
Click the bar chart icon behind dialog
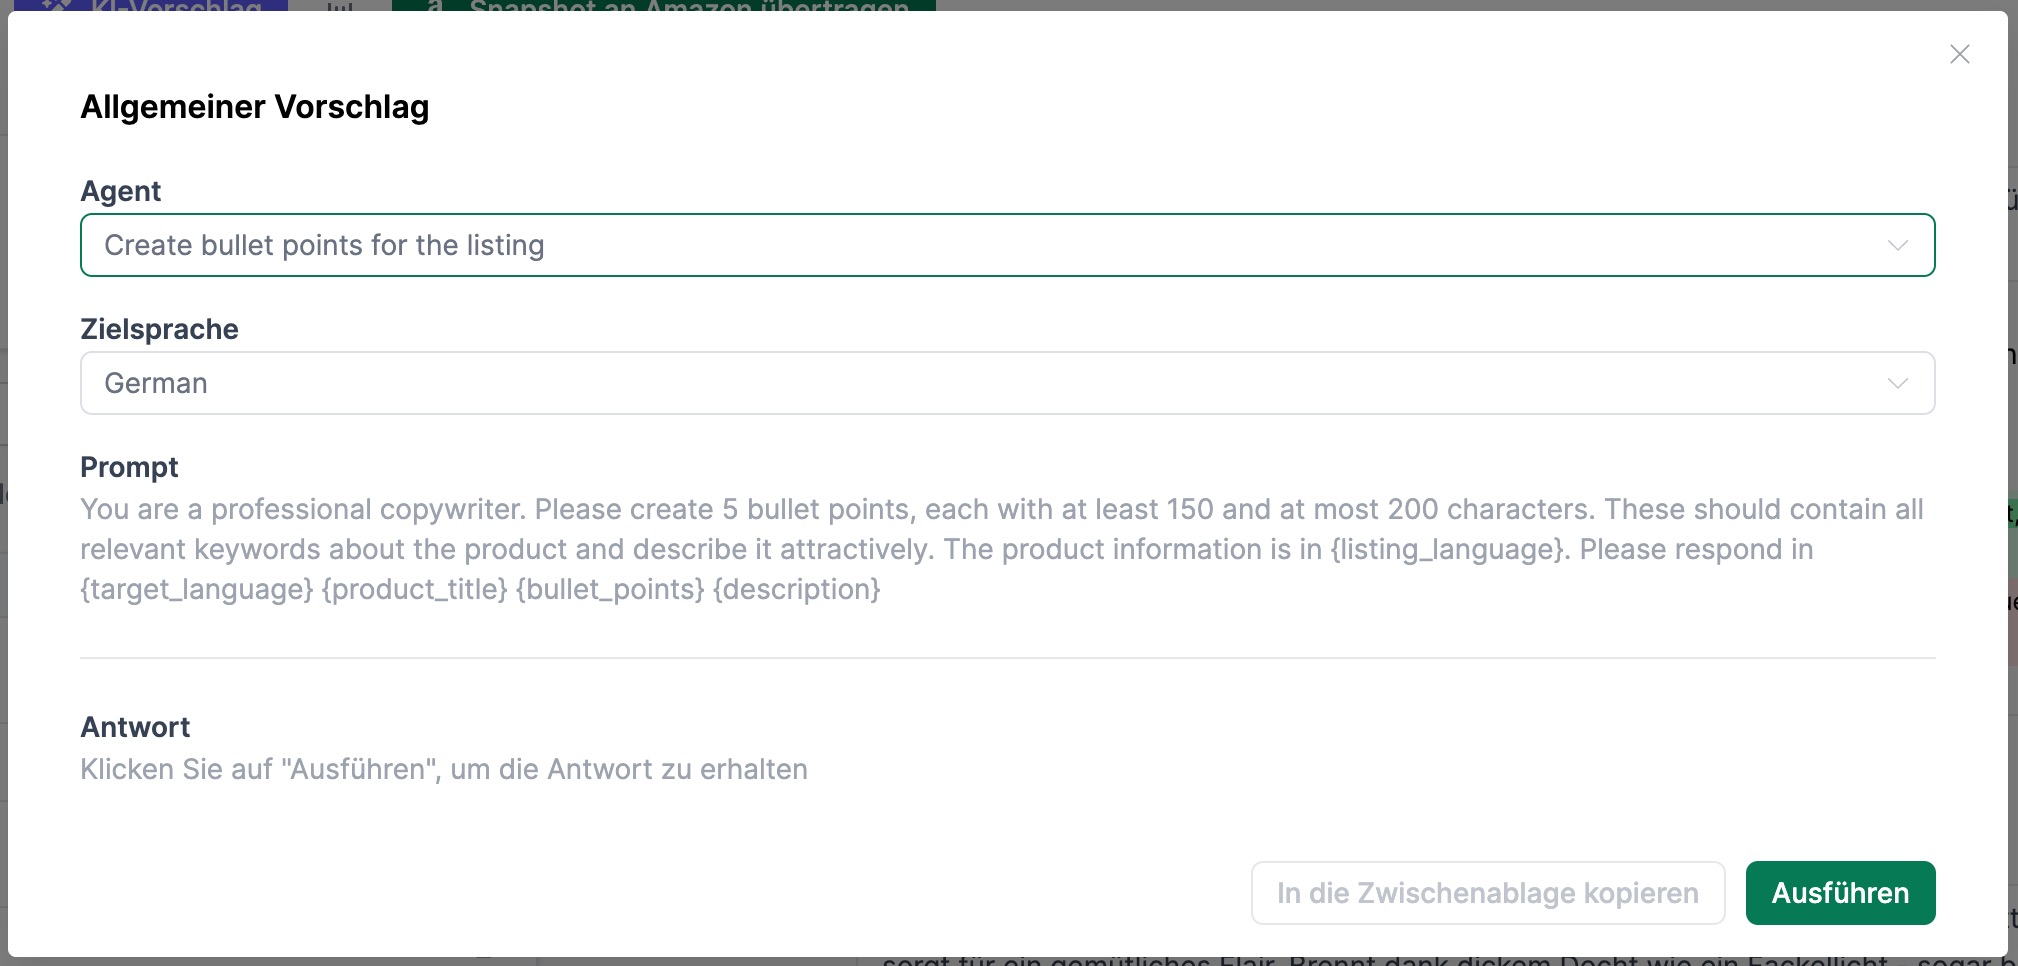340,5
